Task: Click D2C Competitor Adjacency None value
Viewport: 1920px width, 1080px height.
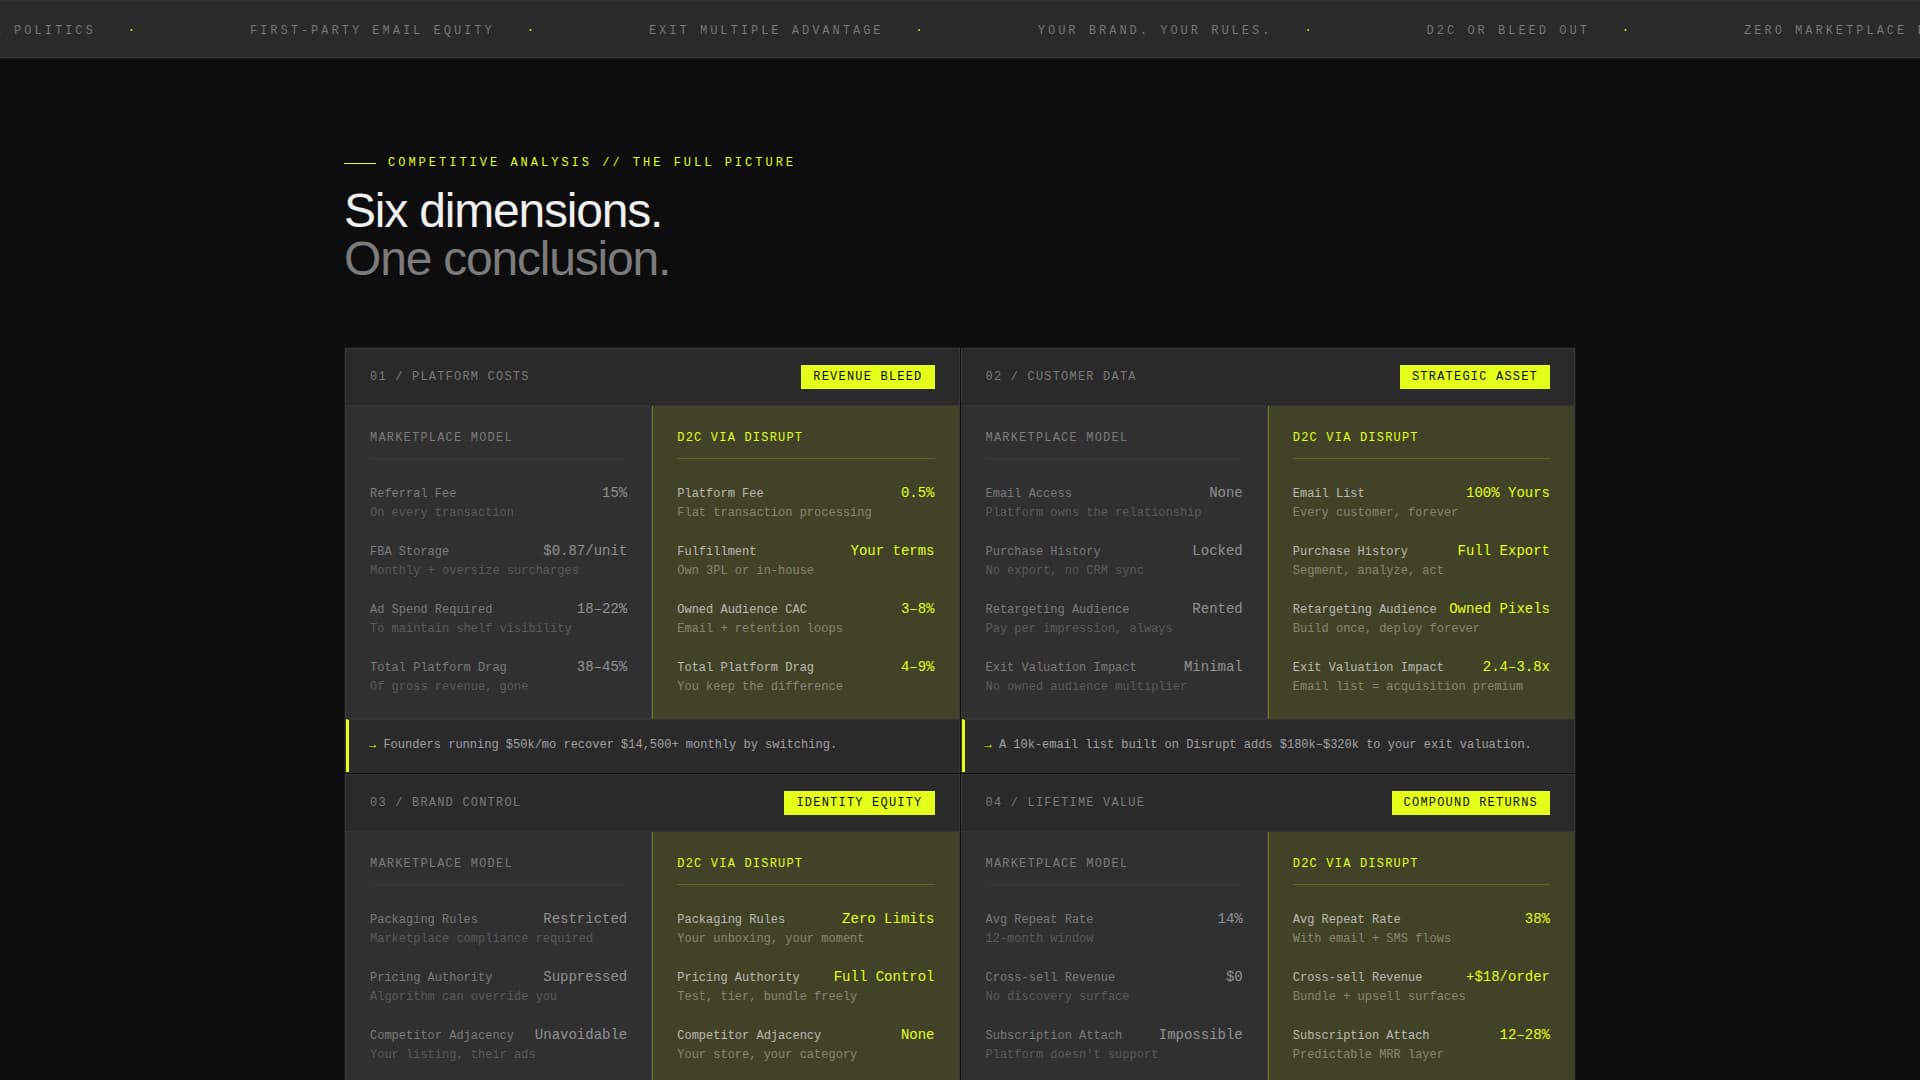Action: click(917, 1035)
